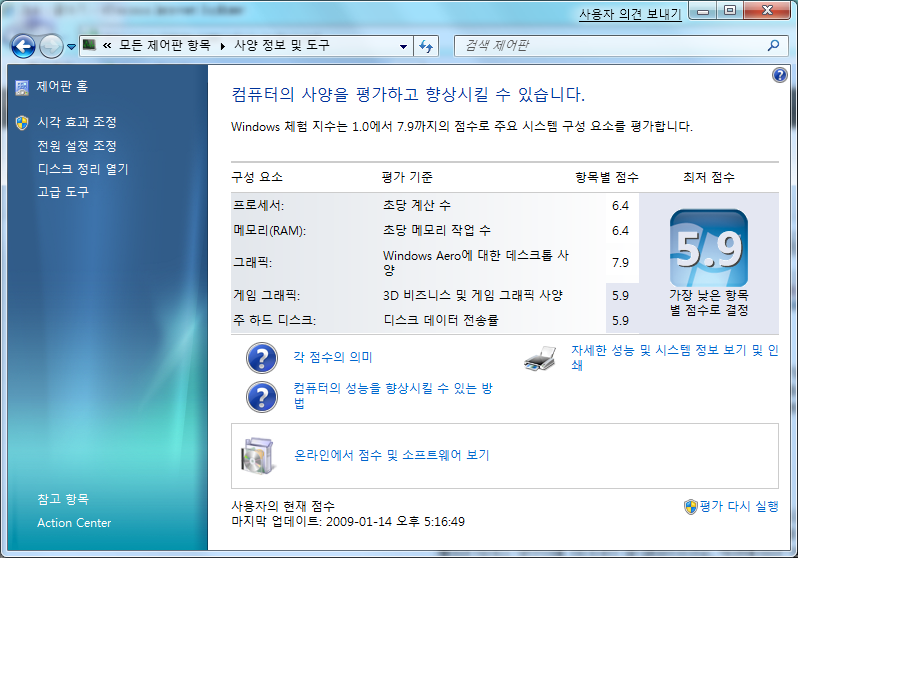The width and height of the screenshot is (914, 700).
Task: Select the 주 하드 디스크: row label
Action: (x=275, y=321)
